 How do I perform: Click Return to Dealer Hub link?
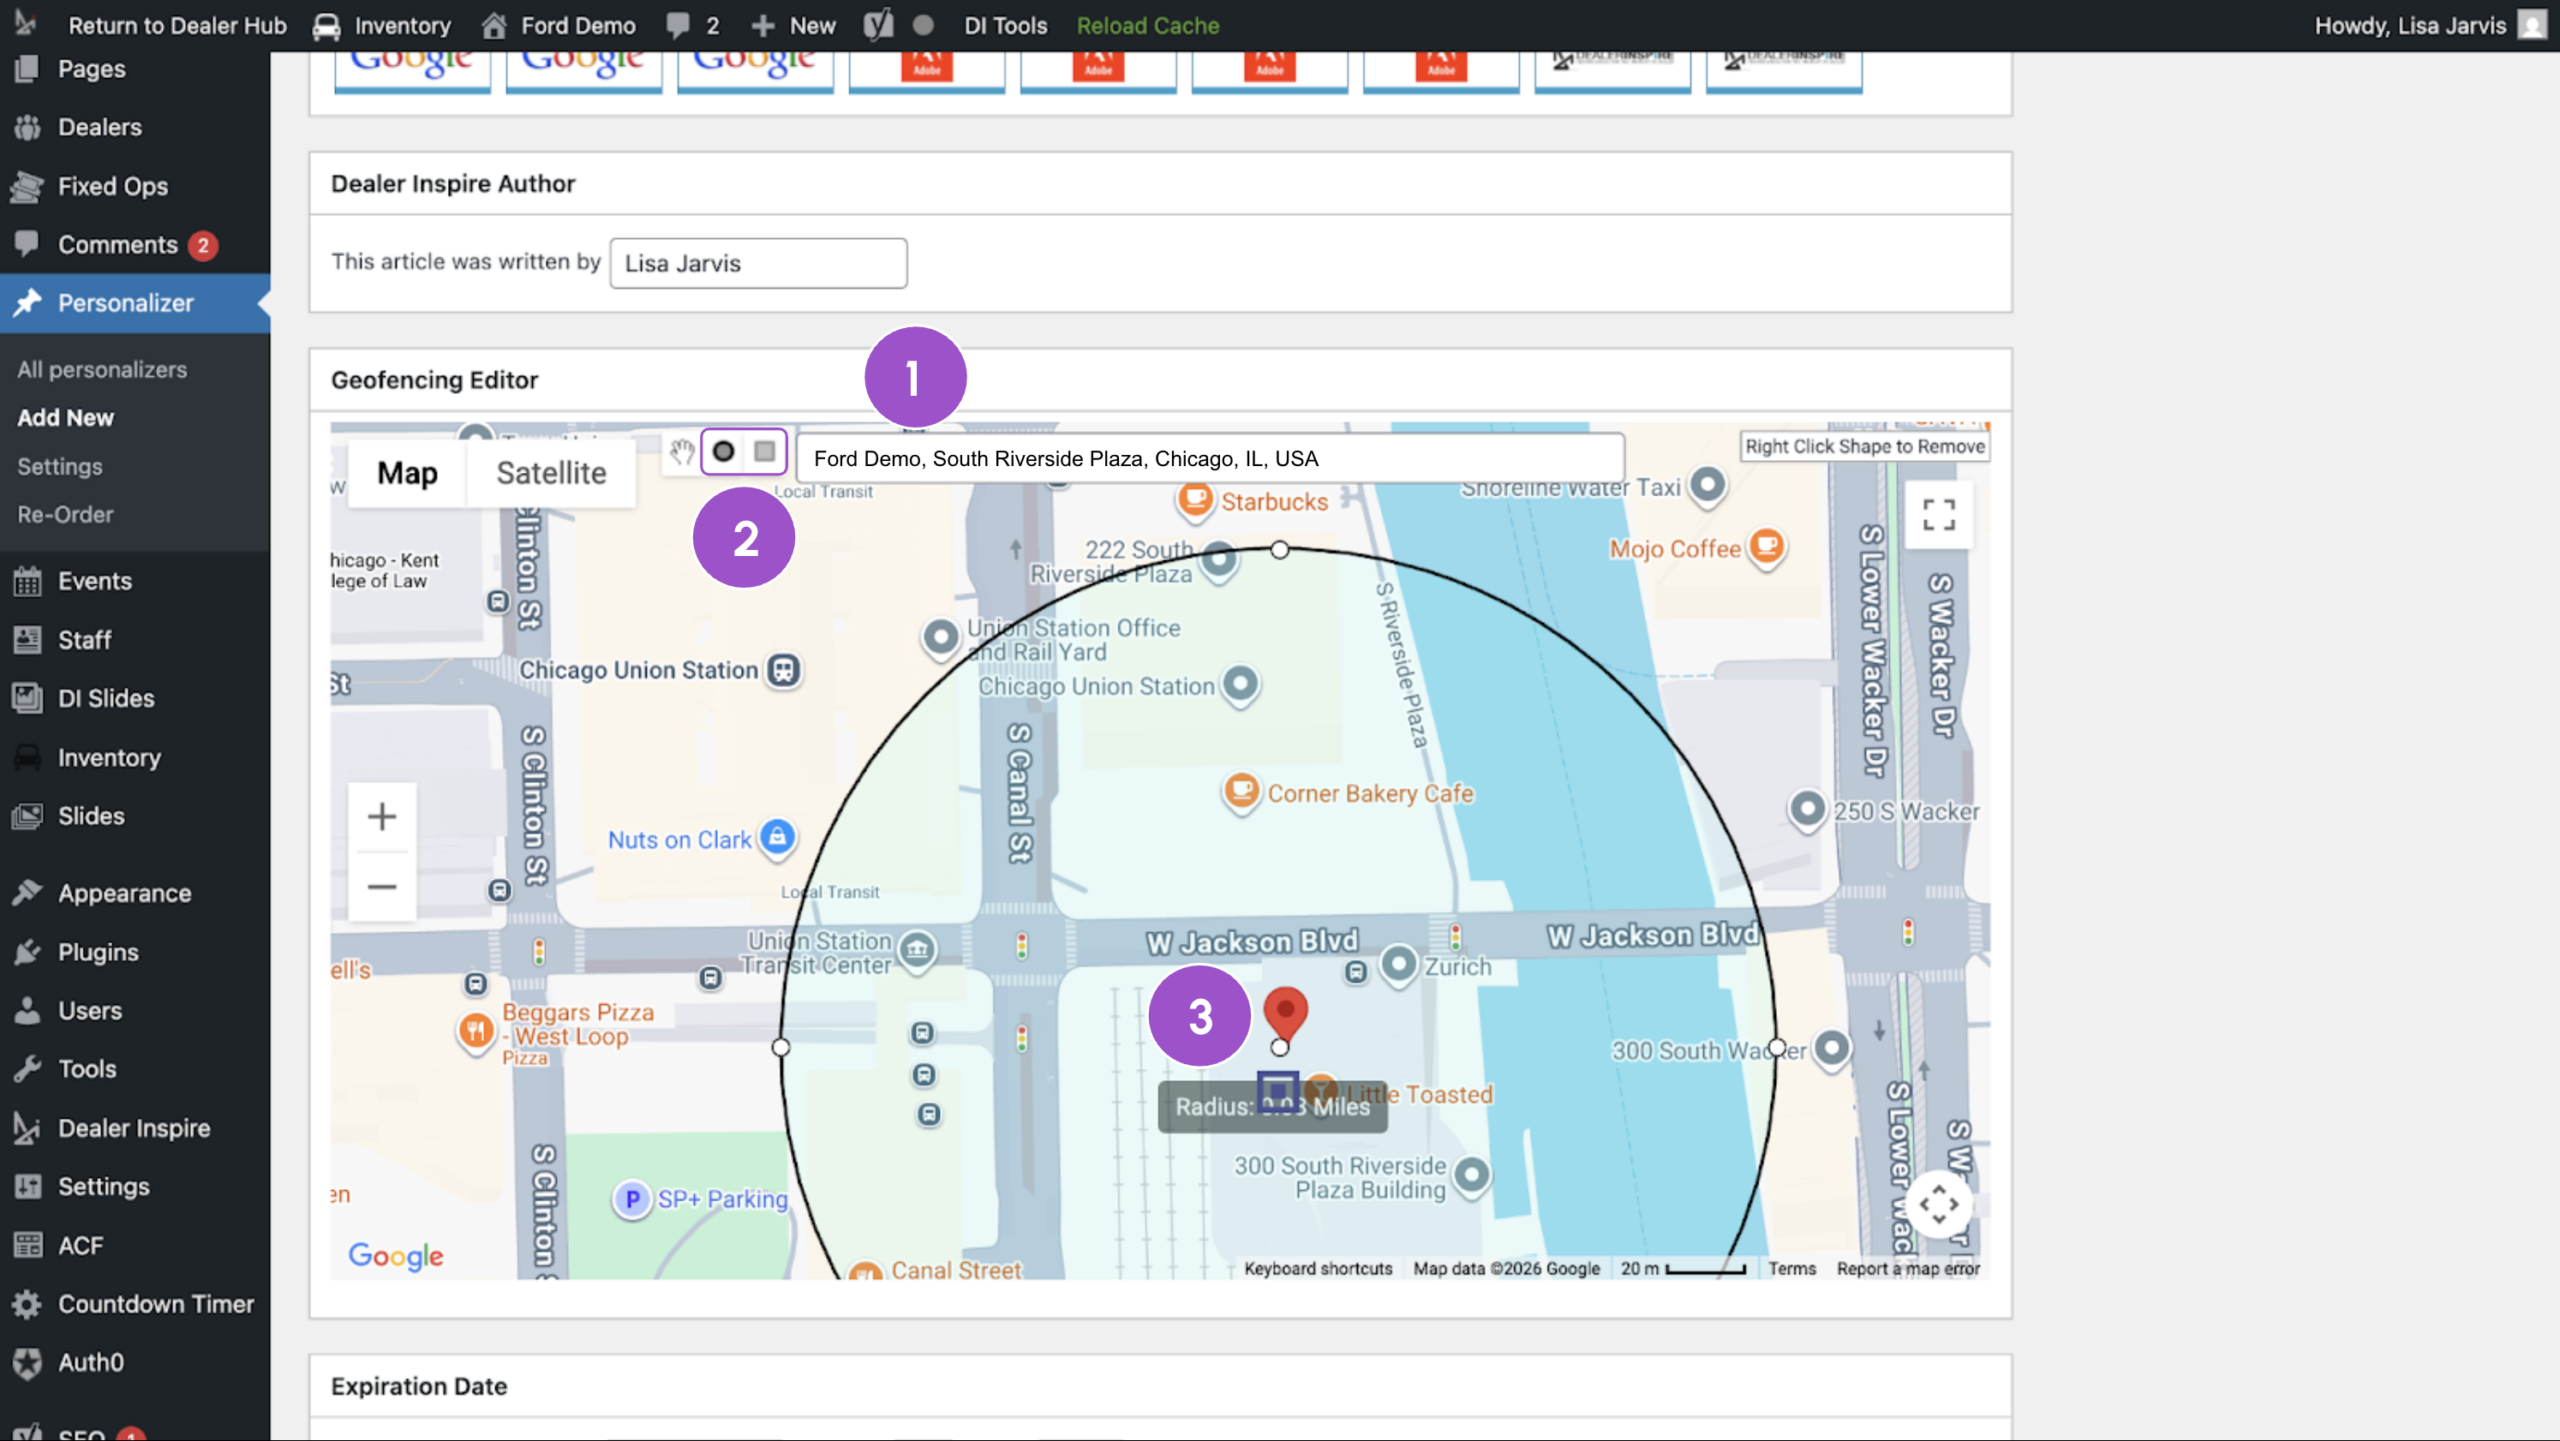point(177,25)
